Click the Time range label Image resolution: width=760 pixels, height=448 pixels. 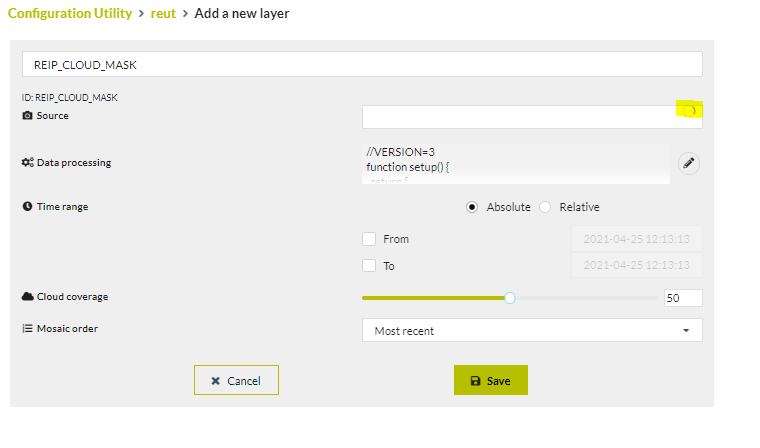coord(63,207)
